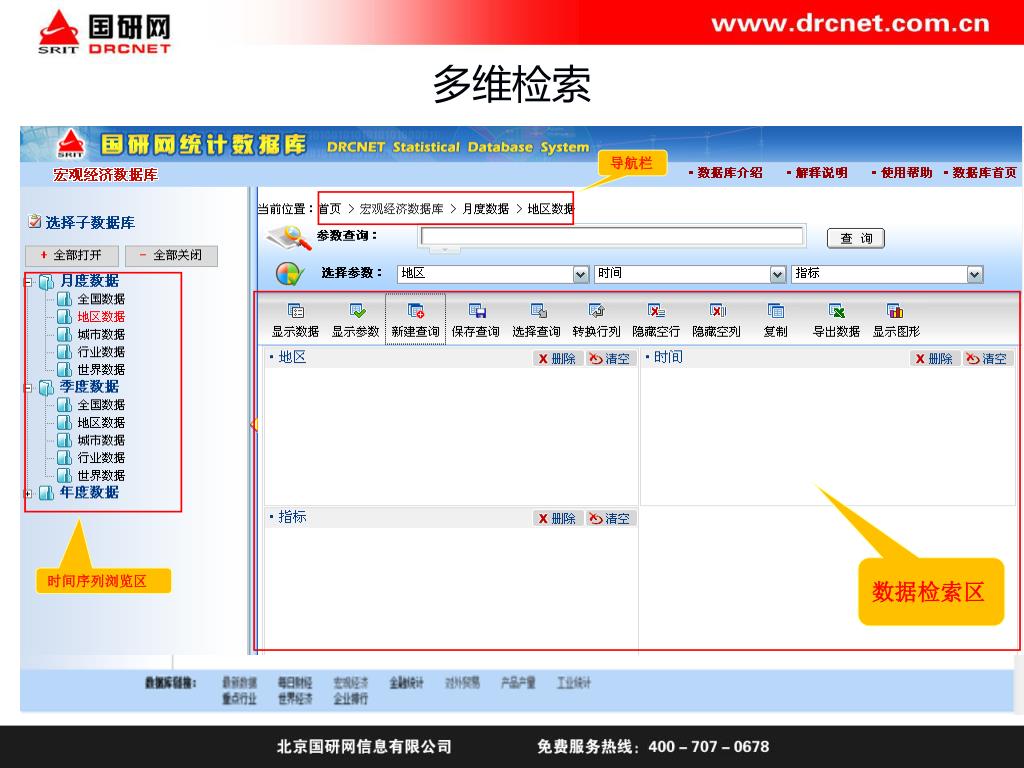Click the 金融统计 footer link

click(406, 683)
